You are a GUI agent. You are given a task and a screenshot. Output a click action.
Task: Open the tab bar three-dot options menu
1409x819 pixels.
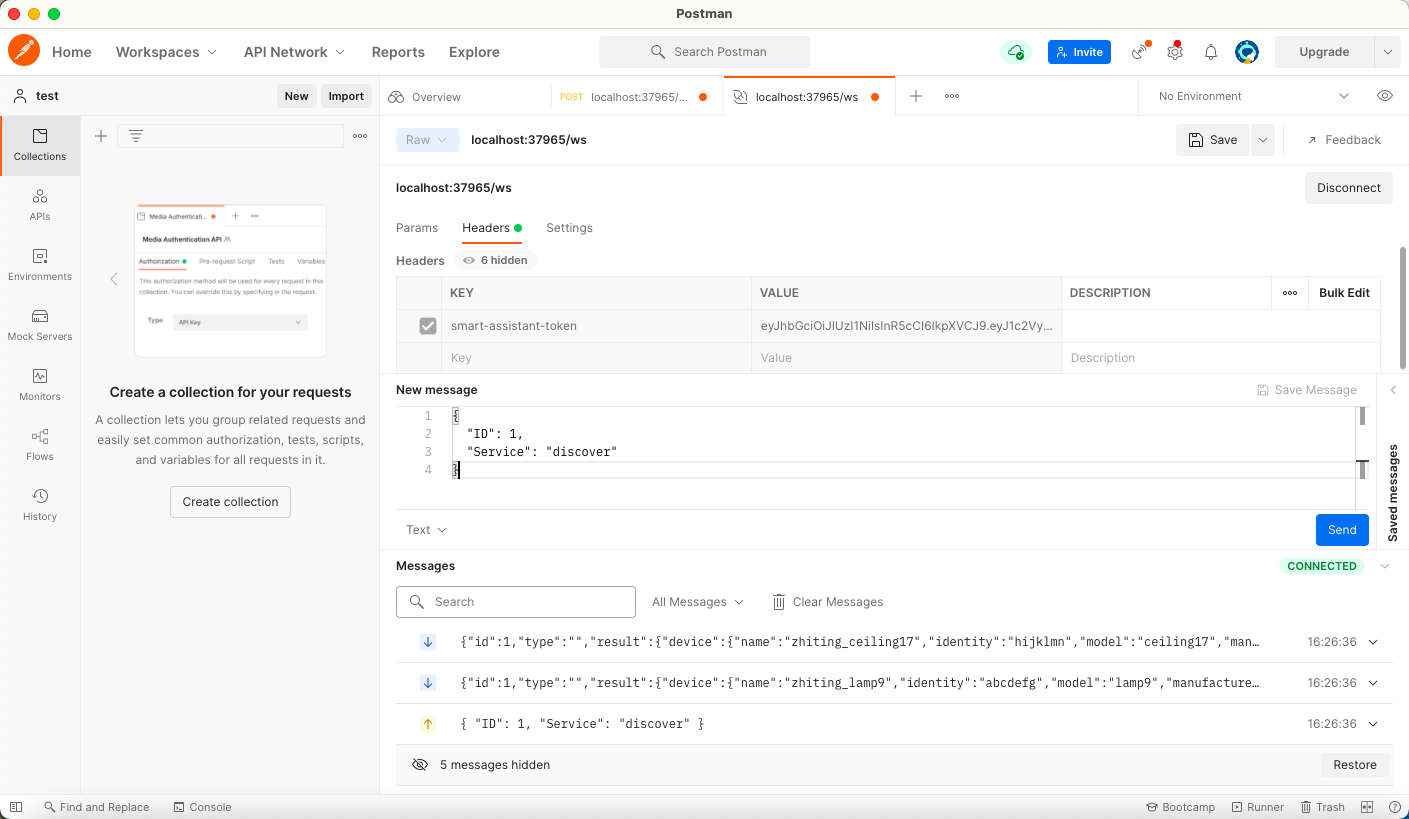(x=952, y=96)
